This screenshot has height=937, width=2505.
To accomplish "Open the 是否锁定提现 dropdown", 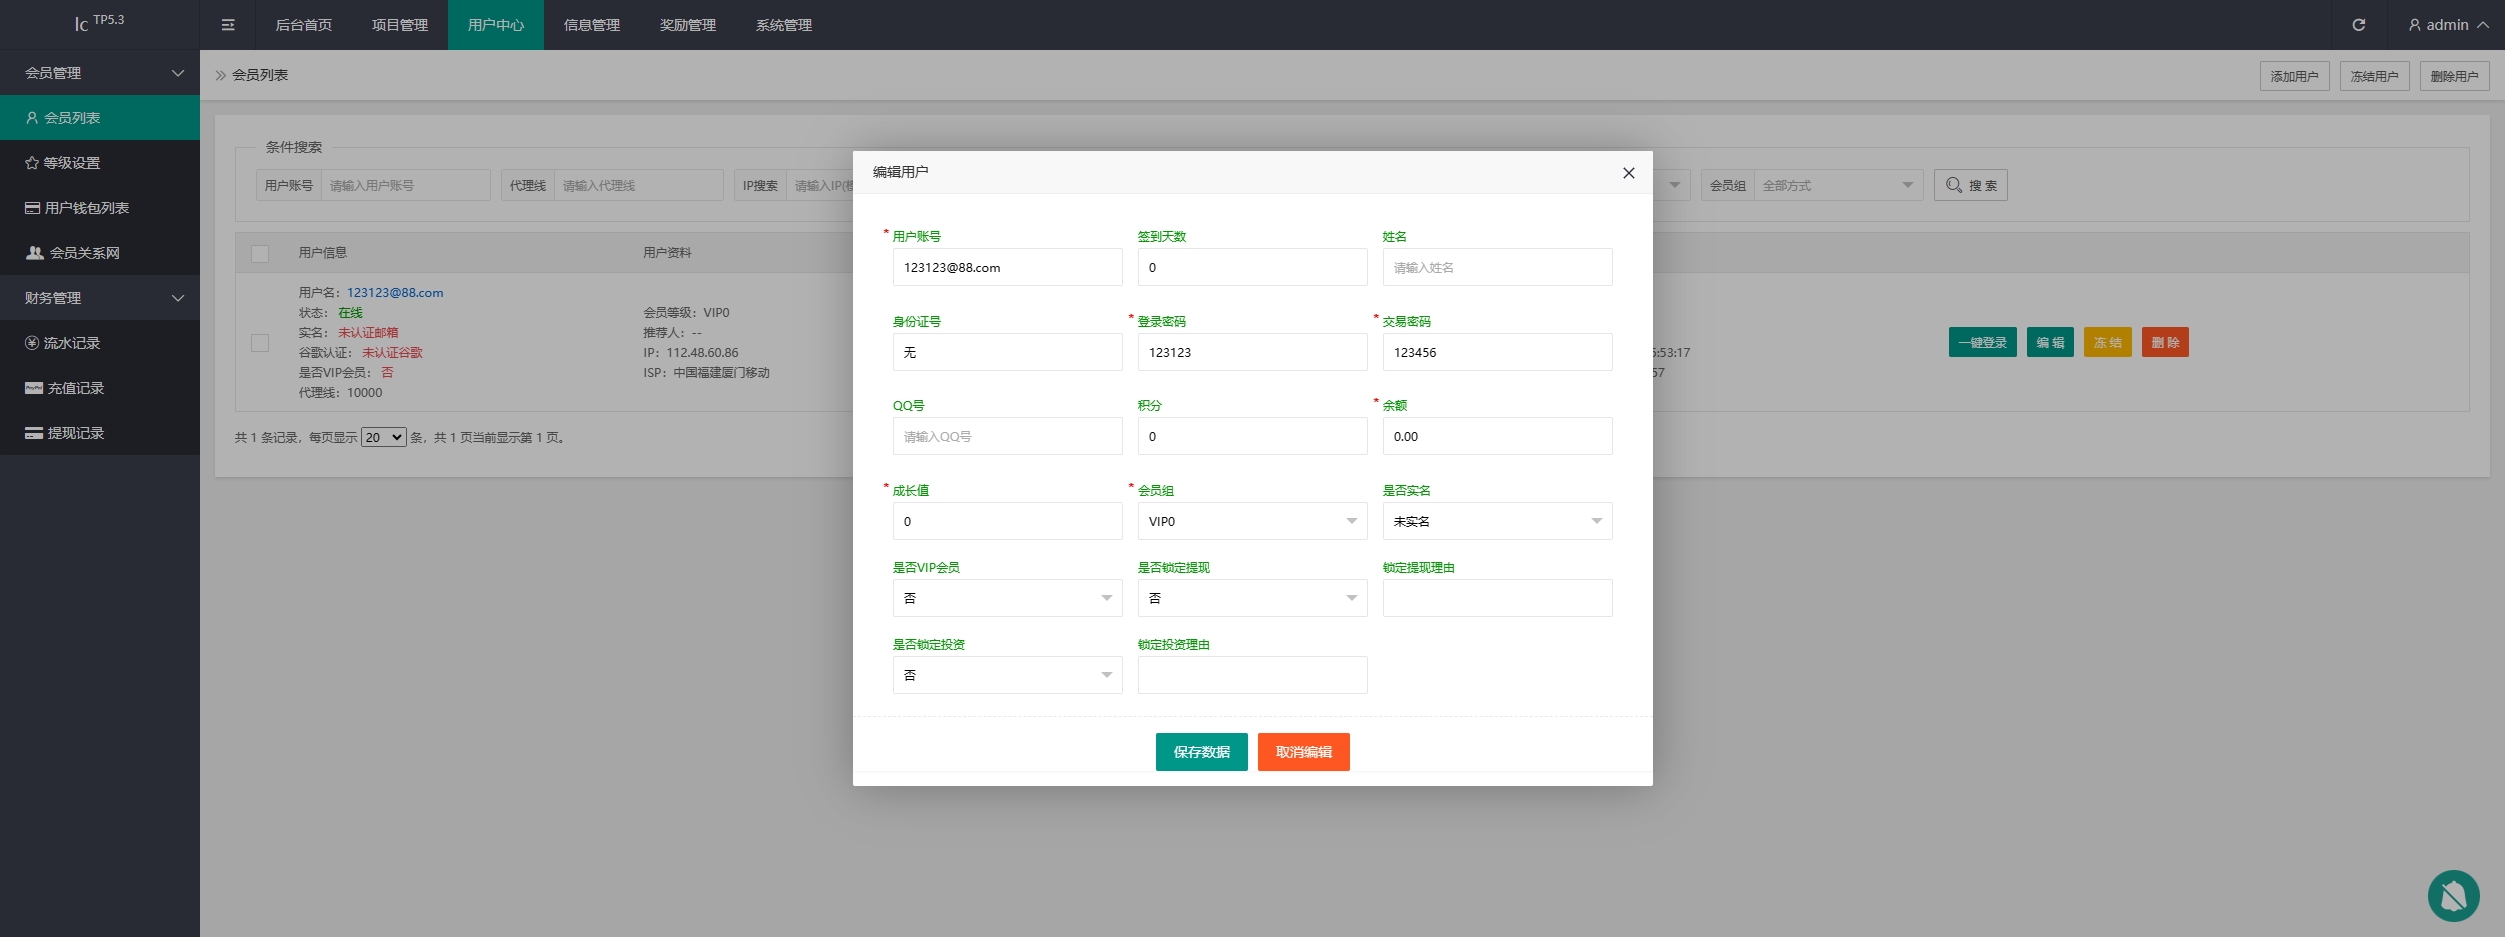I will (1252, 598).
